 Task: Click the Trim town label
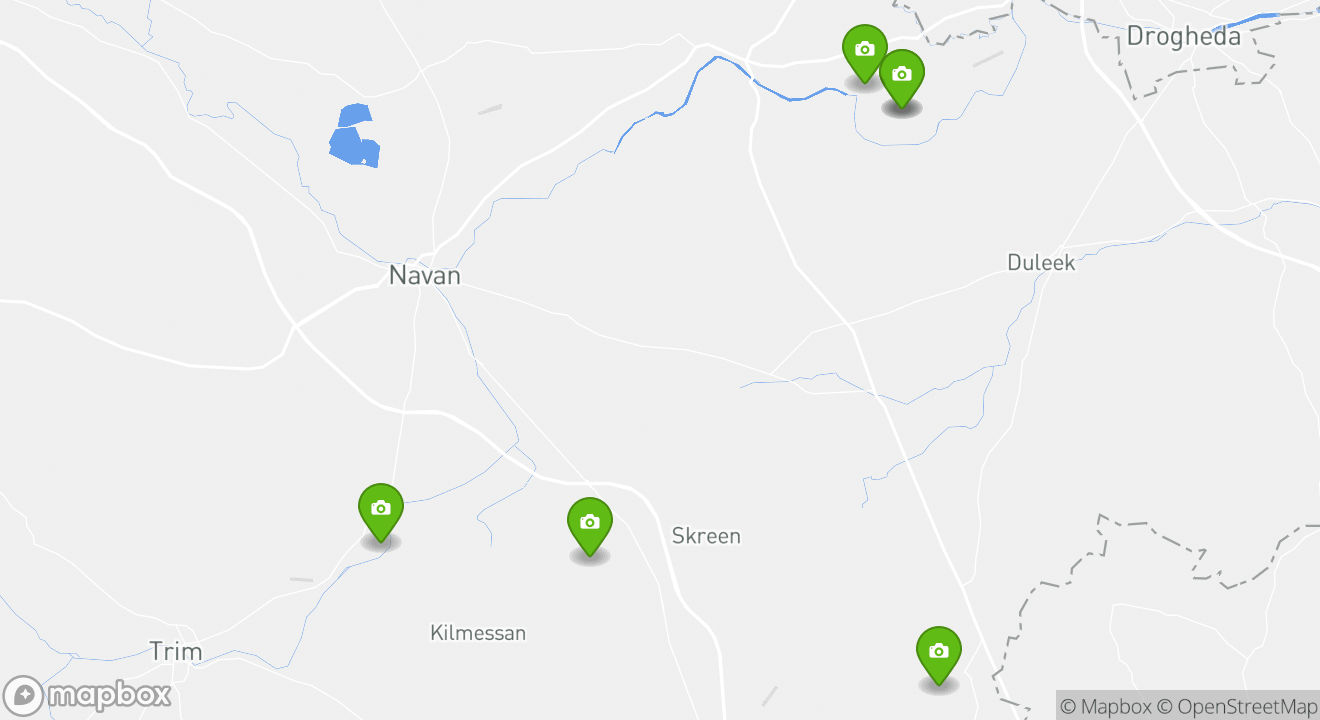[176, 652]
